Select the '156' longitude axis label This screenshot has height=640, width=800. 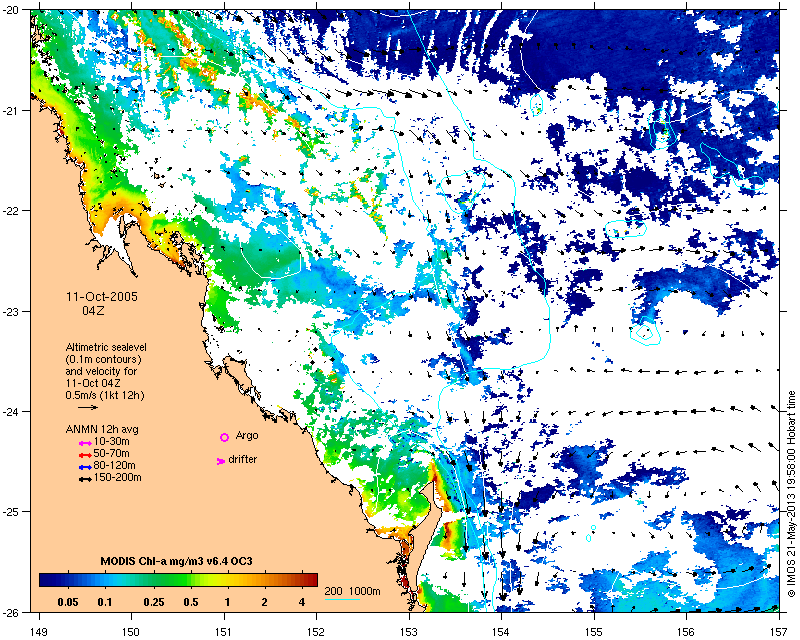tap(687, 632)
